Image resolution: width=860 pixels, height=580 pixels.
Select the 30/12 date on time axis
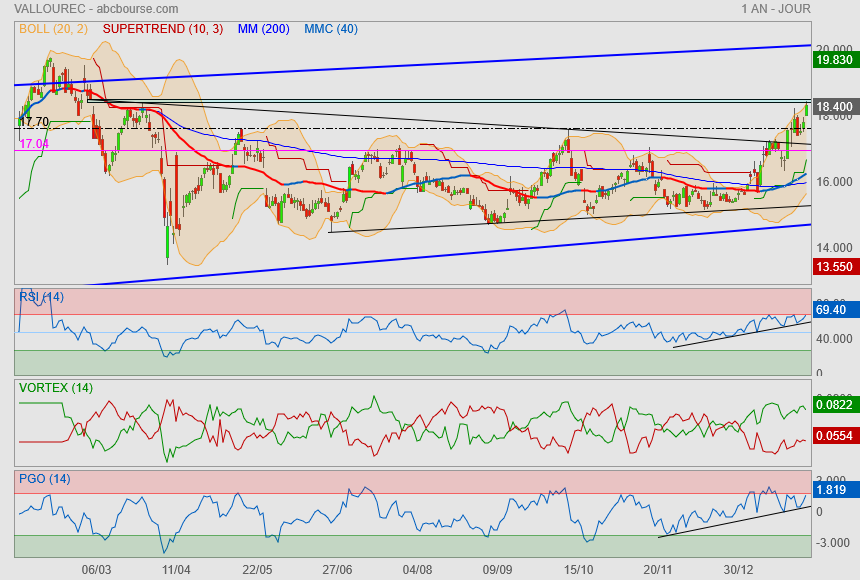tap(738, 569)
